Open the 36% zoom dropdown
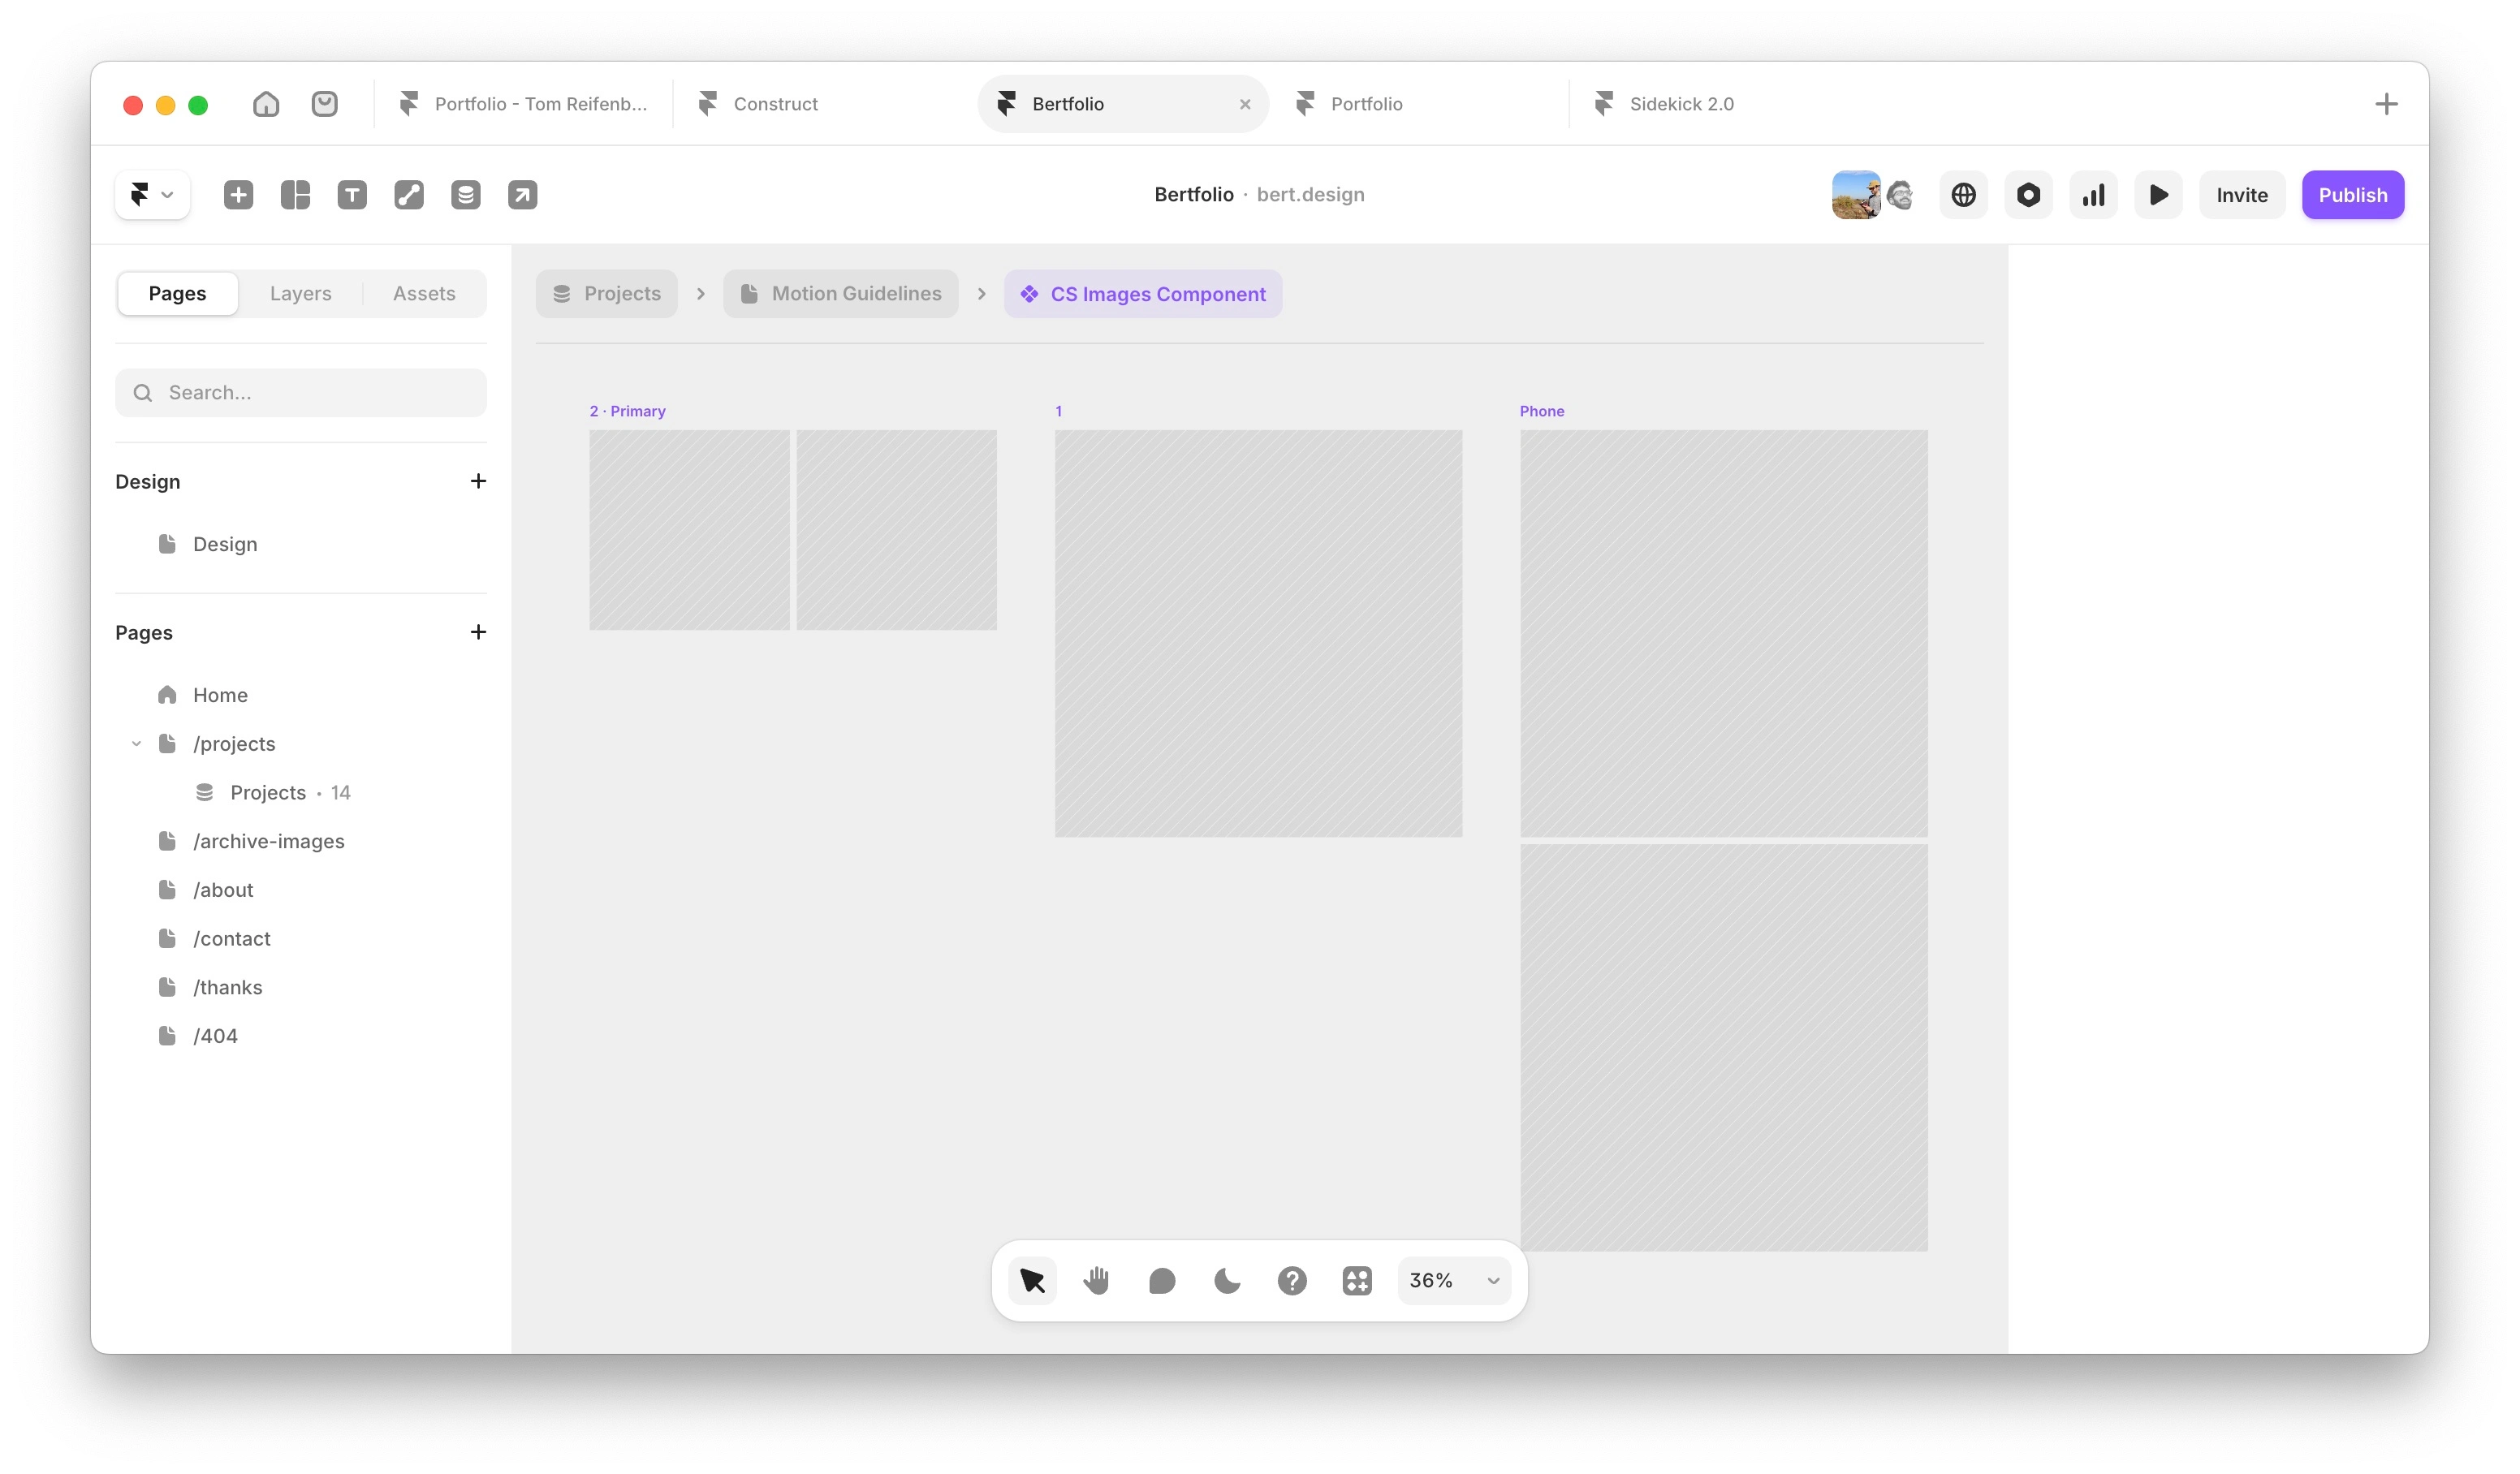Viewport: 2520px width, 1474px height. (1454, 1281)
